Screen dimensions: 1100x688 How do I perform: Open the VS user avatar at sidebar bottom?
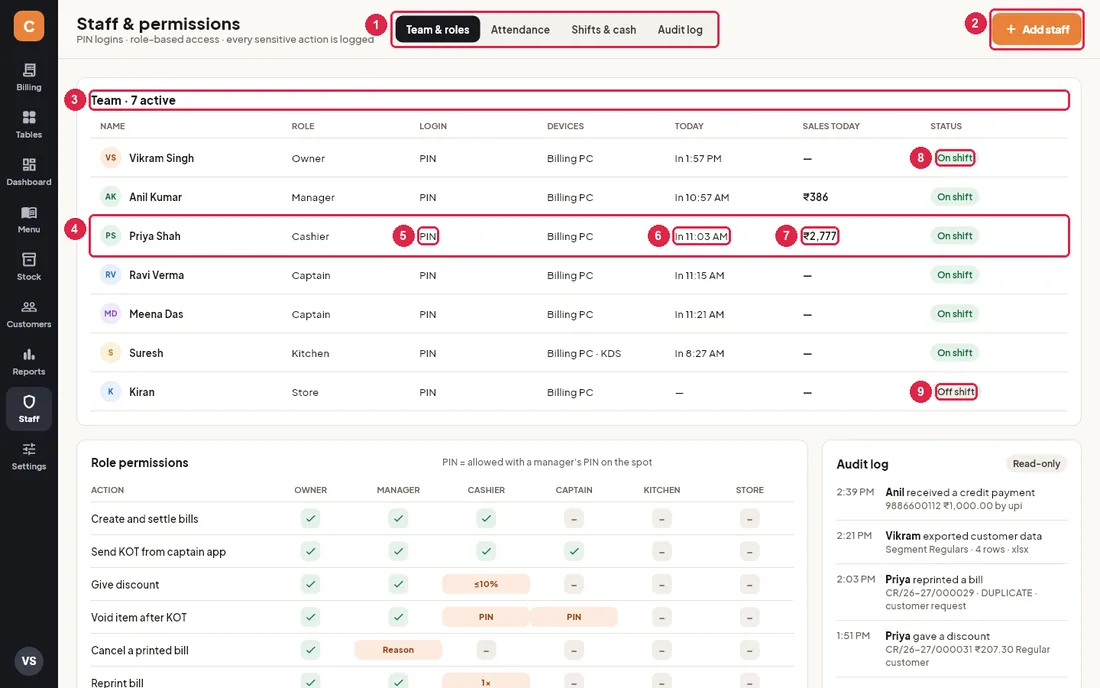pyautogui.click(x=29, y=661)
